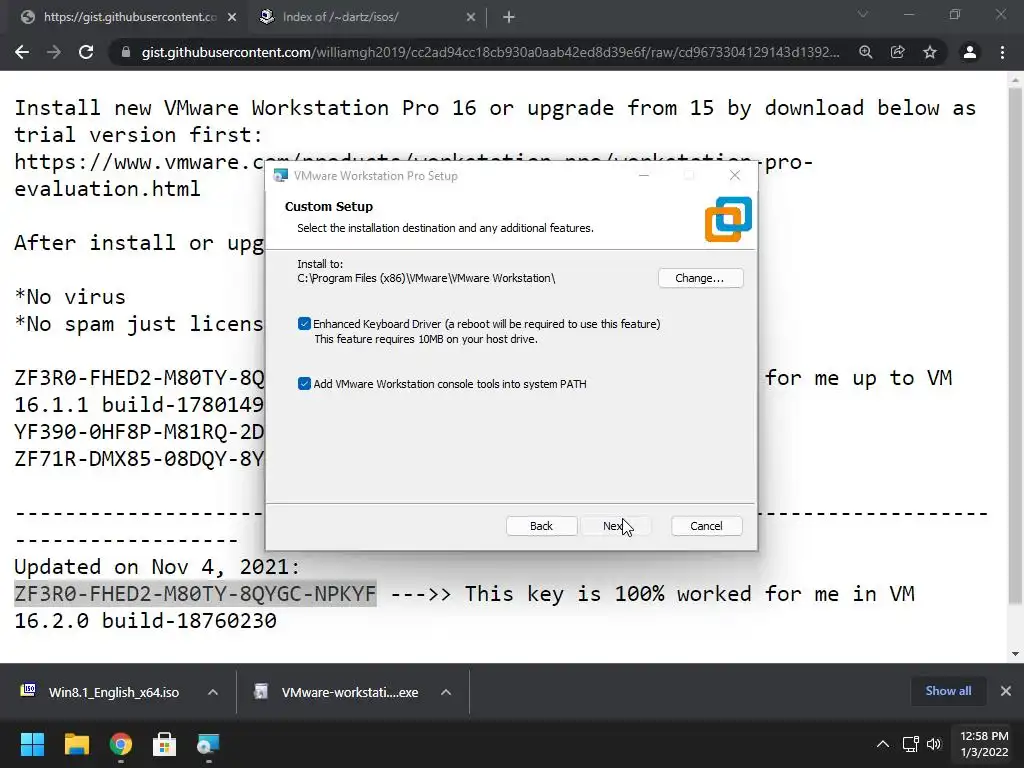This screenshot has height=768, width=1024.
Task: Click the 'Updated on Nov 4, 2021:' text
Action: 157,567
